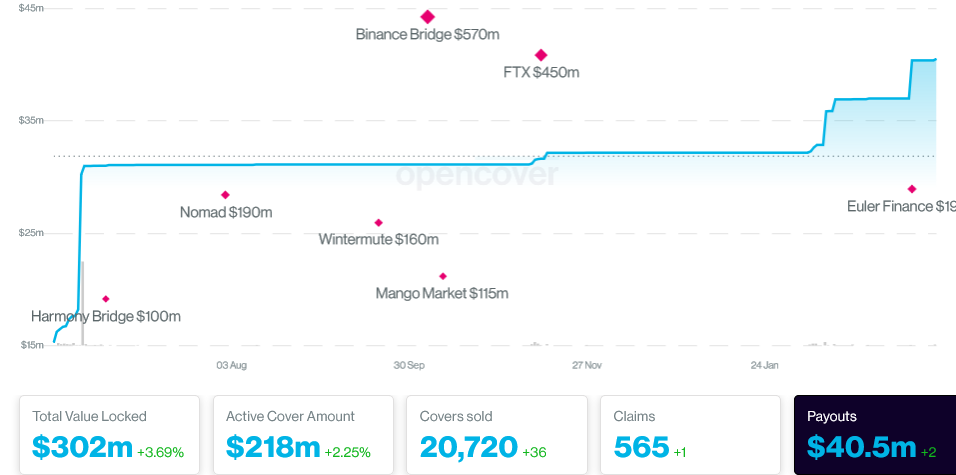Viewport: 956px width, 475px height.
Task: Click the $40.5m payouts value
Action: (x=861, y=447)
